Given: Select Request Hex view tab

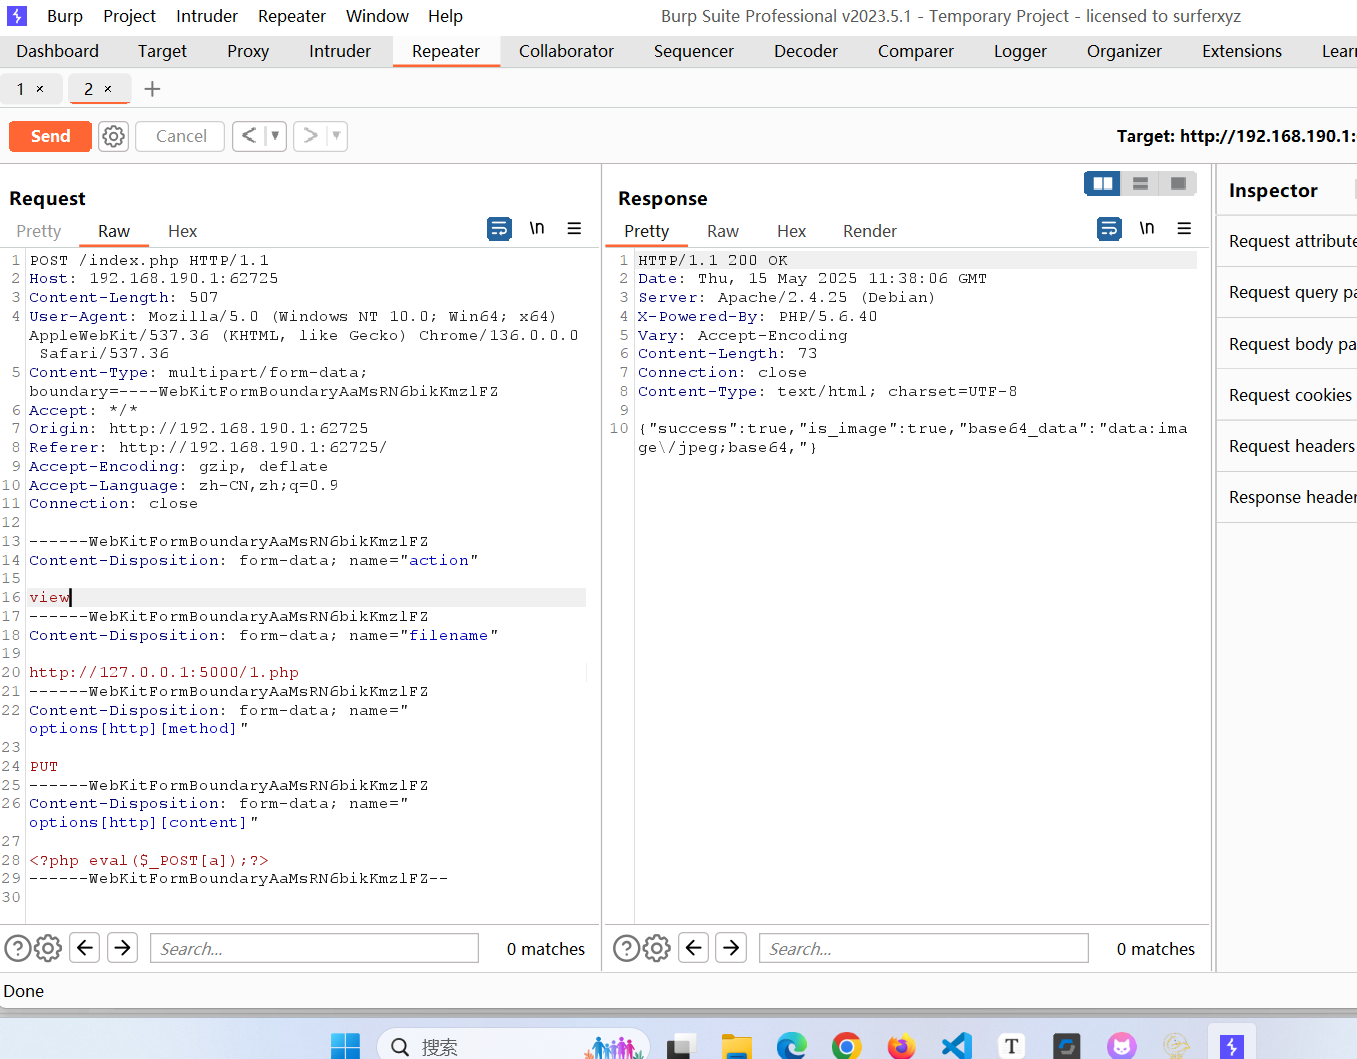Looking at the screenshot, I should (x=182, y=231).
